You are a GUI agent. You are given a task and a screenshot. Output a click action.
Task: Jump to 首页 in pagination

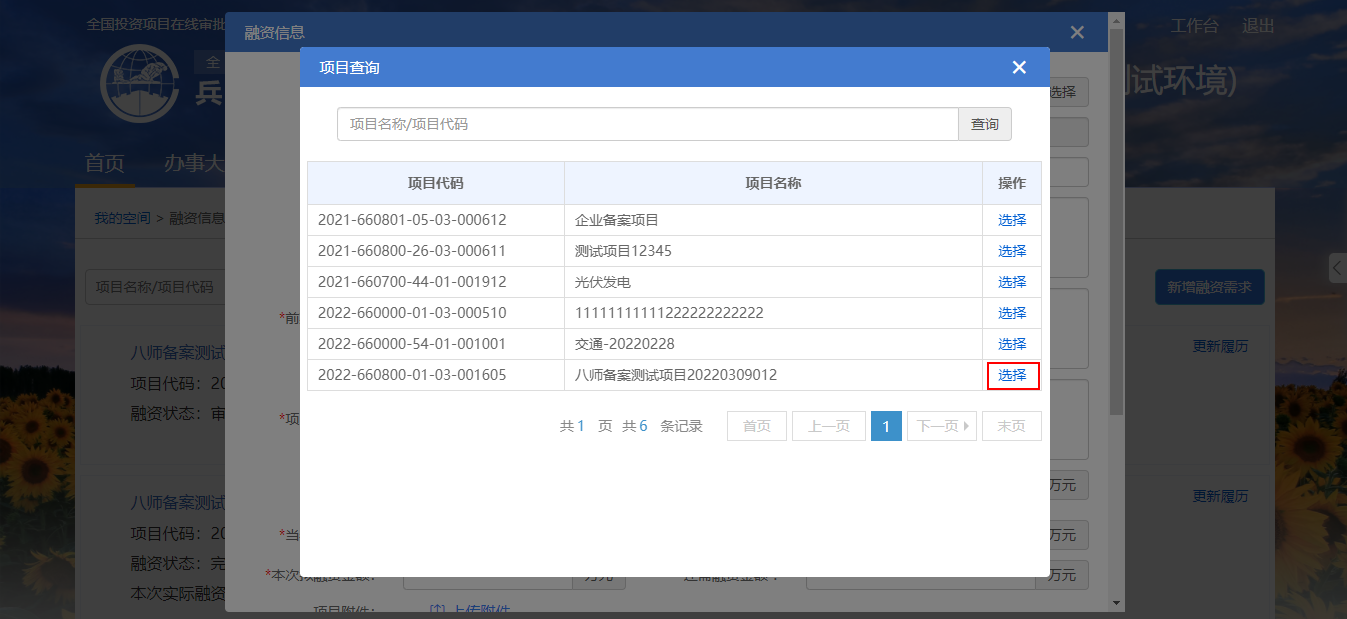tap(756, 426)
